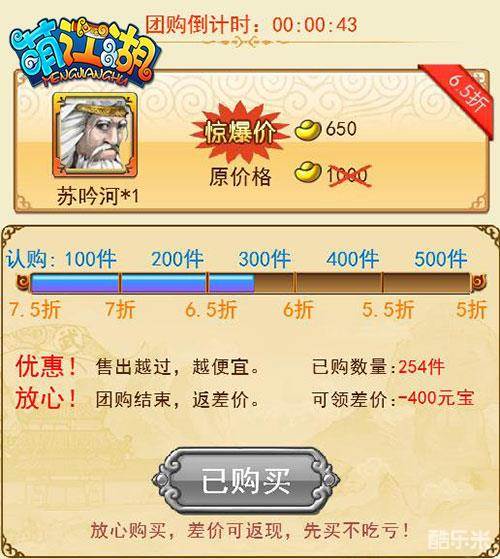Click the left ornament cap of progress bar

24,283
